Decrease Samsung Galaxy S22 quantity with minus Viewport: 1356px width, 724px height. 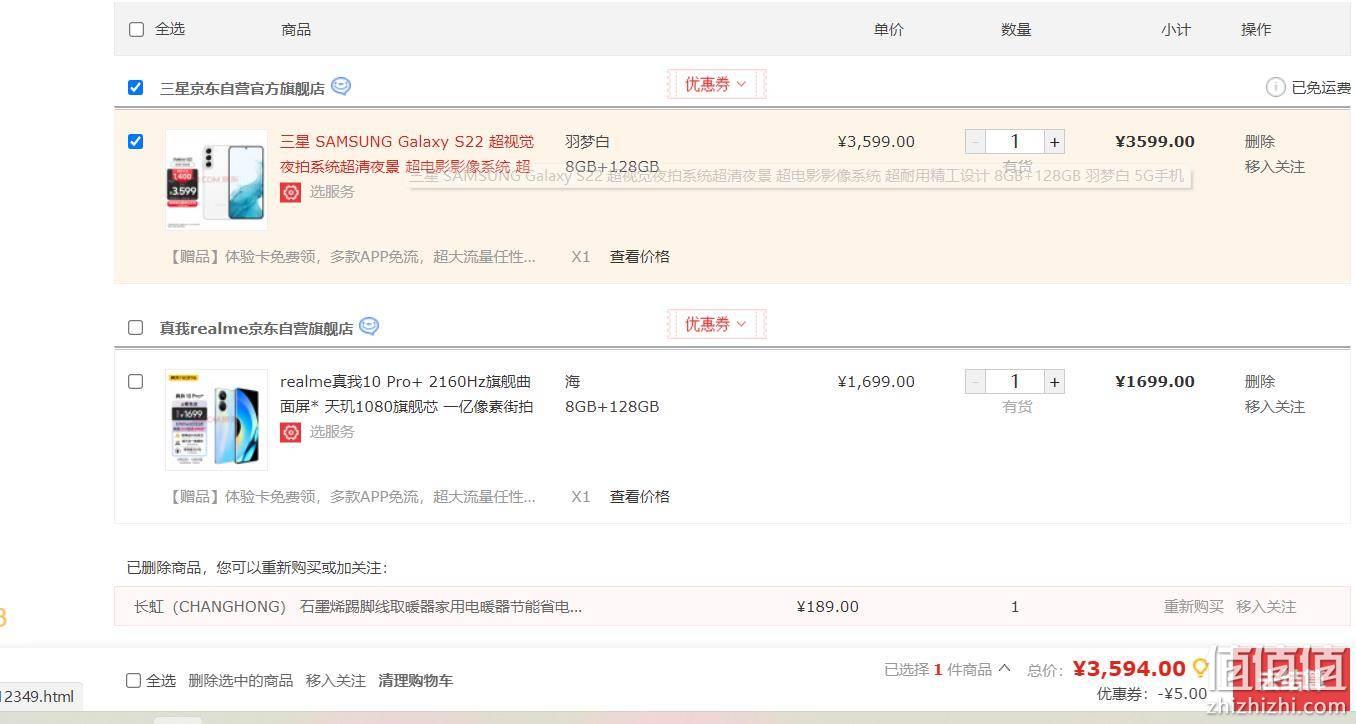(x=976, y=142)
